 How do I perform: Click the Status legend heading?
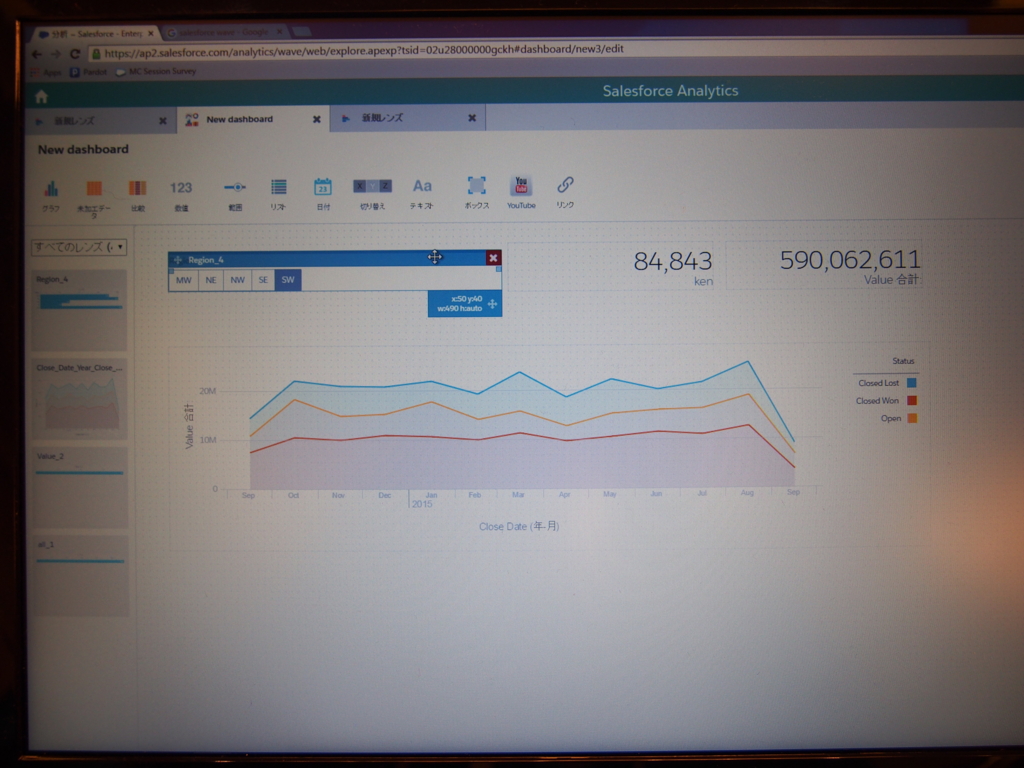coord(903,360)
